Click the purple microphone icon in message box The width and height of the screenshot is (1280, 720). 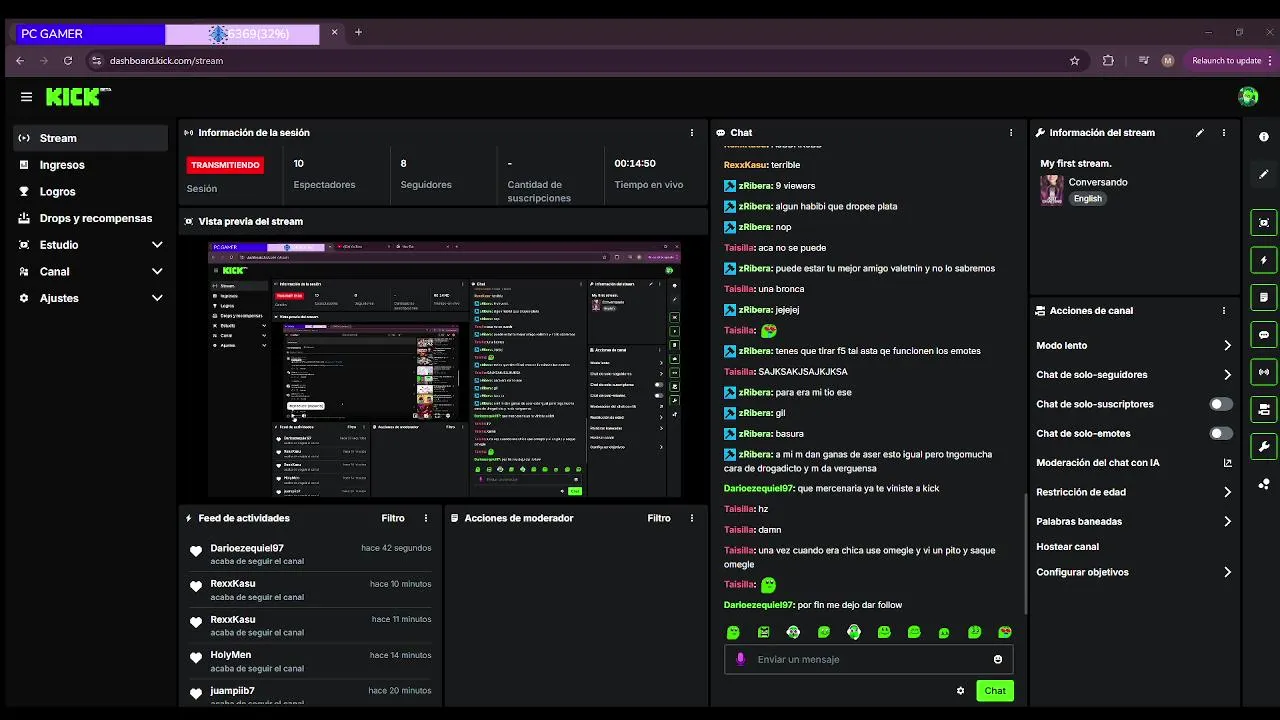click(741, 659)
